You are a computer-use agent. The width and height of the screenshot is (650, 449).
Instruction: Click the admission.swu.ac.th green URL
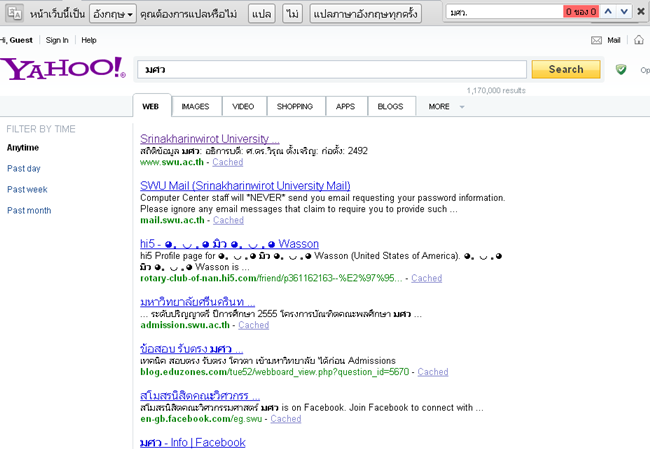pyautogui.click(x=185, y=325)
